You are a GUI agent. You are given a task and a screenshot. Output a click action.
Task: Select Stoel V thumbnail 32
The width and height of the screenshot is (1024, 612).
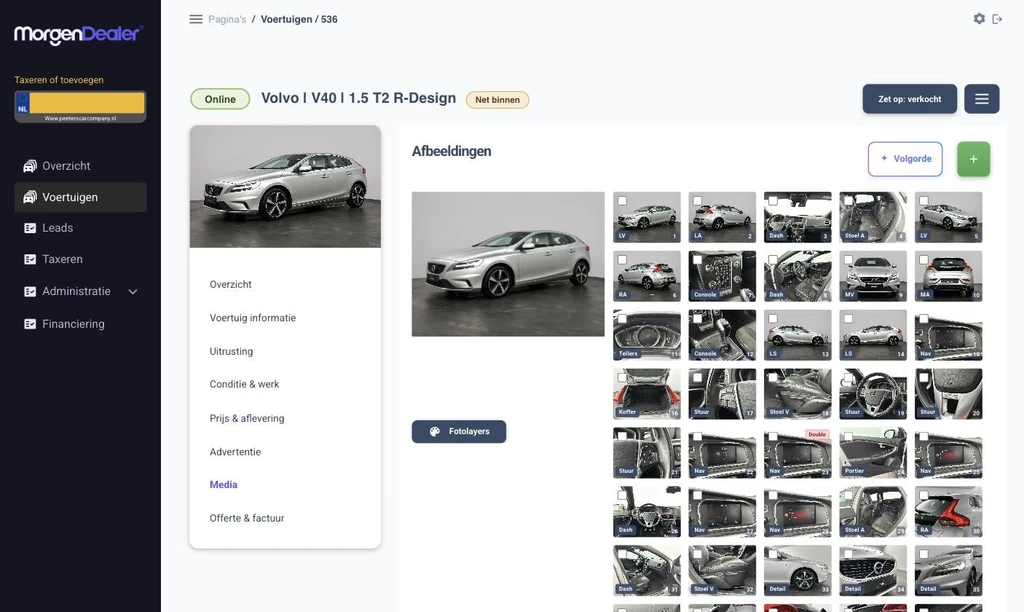[722, 570]
